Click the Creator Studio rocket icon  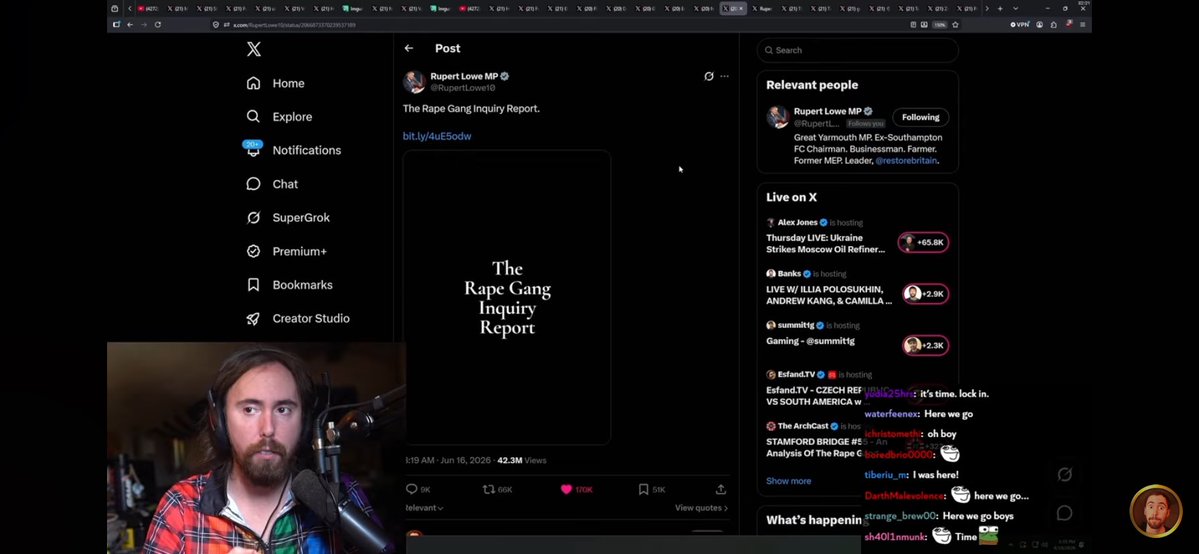(253, 319)
